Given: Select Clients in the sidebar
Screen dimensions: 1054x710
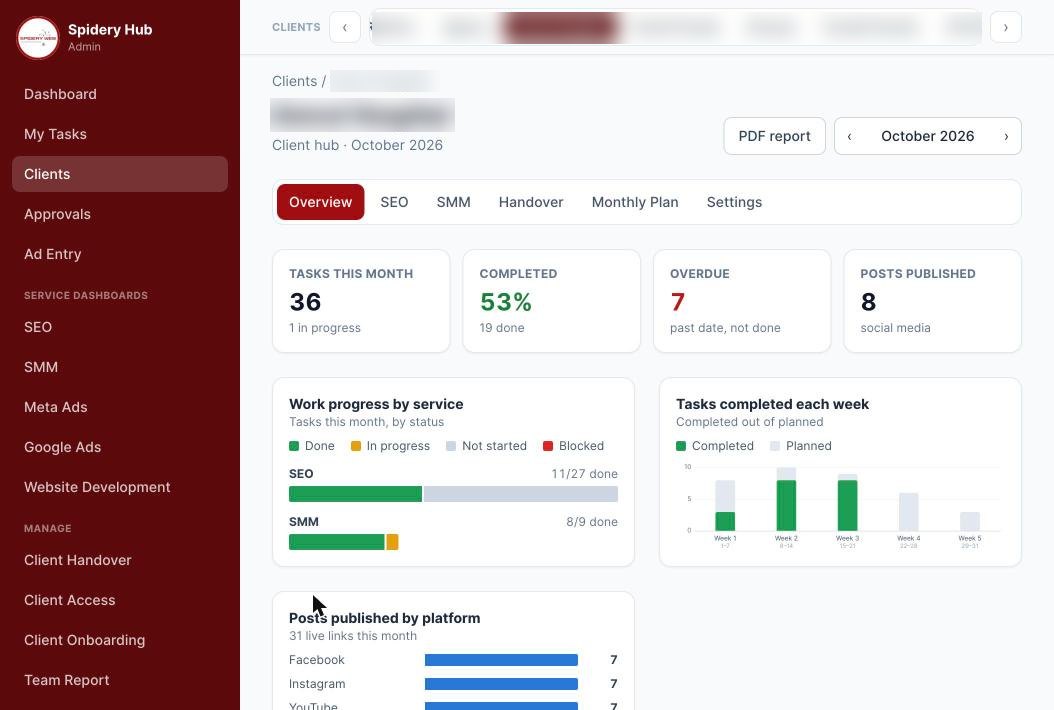Looking at the screenshot, I should point(120,174).
